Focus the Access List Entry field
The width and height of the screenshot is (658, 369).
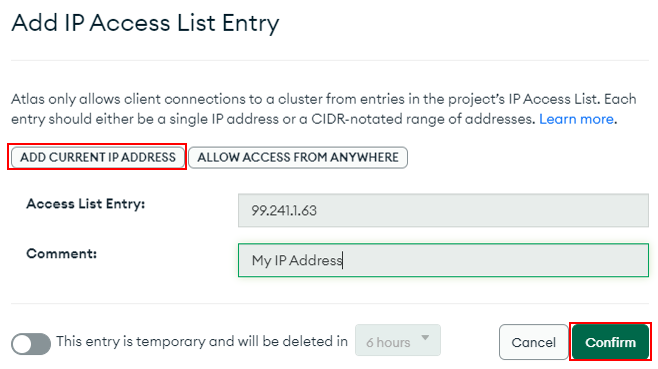(443, 210)
